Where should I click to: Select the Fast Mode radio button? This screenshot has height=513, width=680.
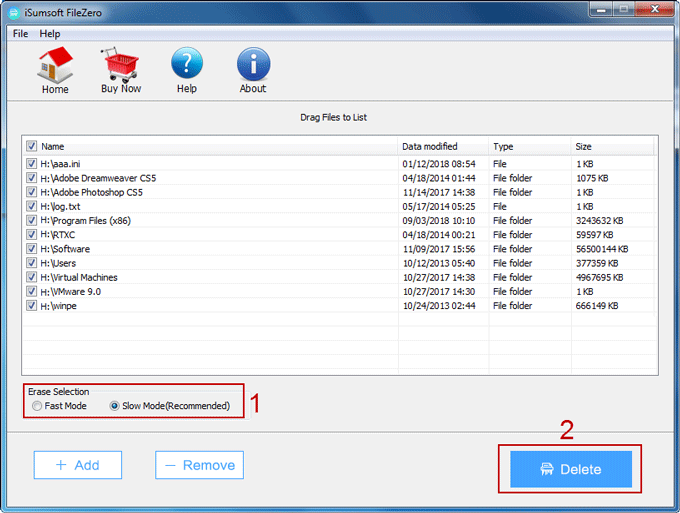[x=37, y=406]
